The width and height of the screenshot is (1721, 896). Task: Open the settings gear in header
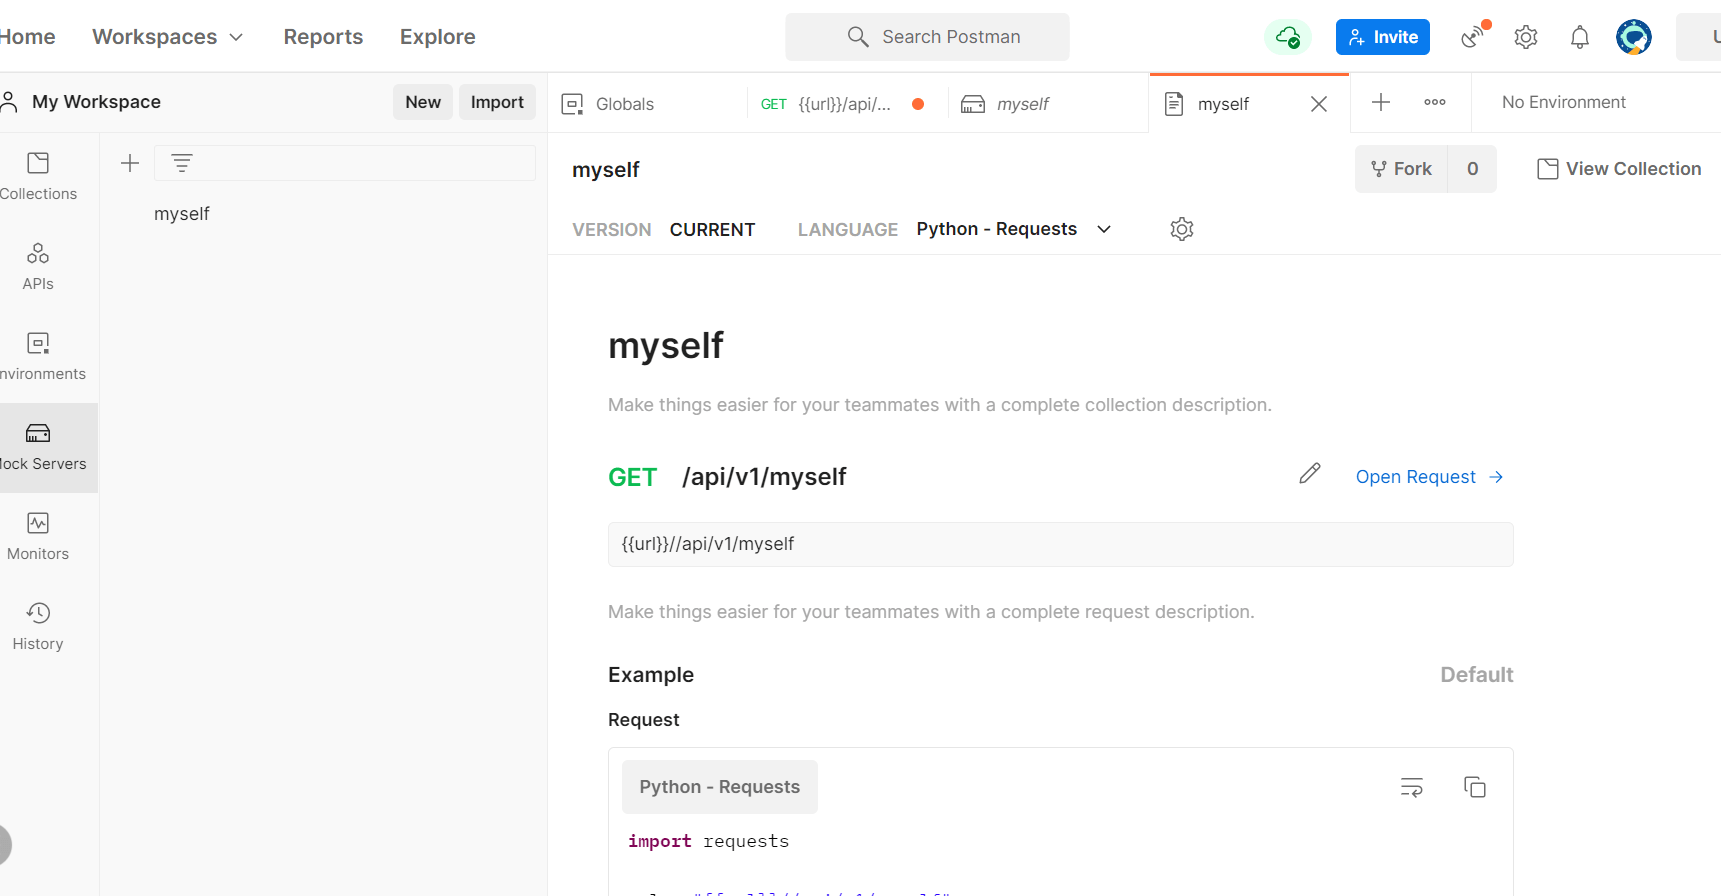coord(1526,37)
